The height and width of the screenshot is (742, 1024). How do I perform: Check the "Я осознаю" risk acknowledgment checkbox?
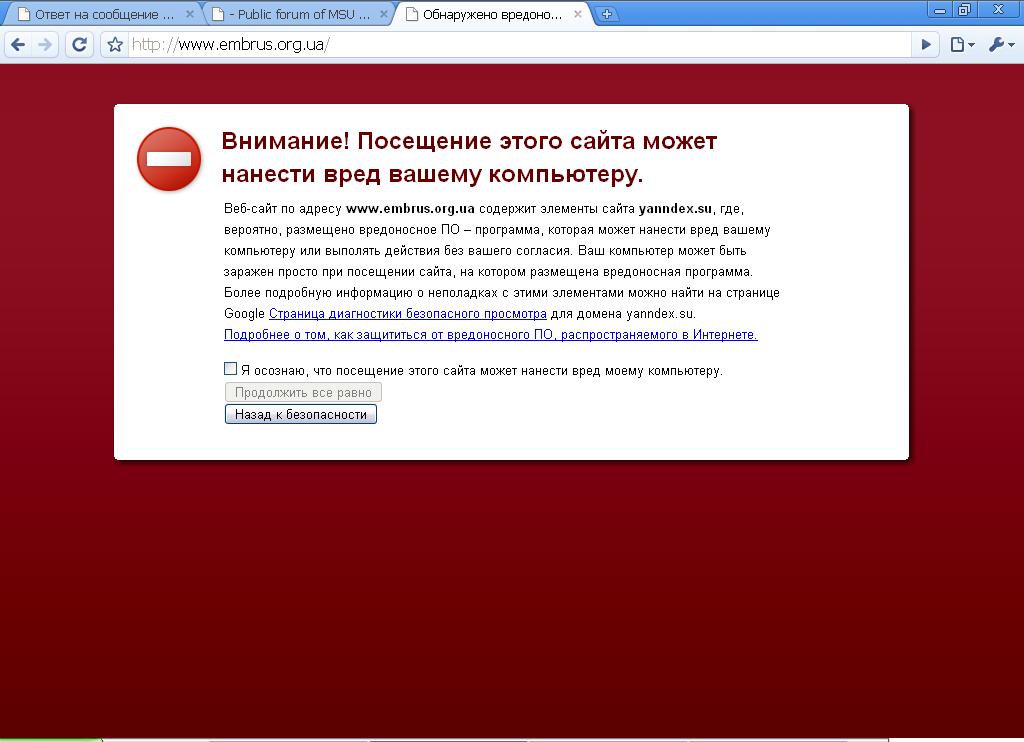point(231,369)
